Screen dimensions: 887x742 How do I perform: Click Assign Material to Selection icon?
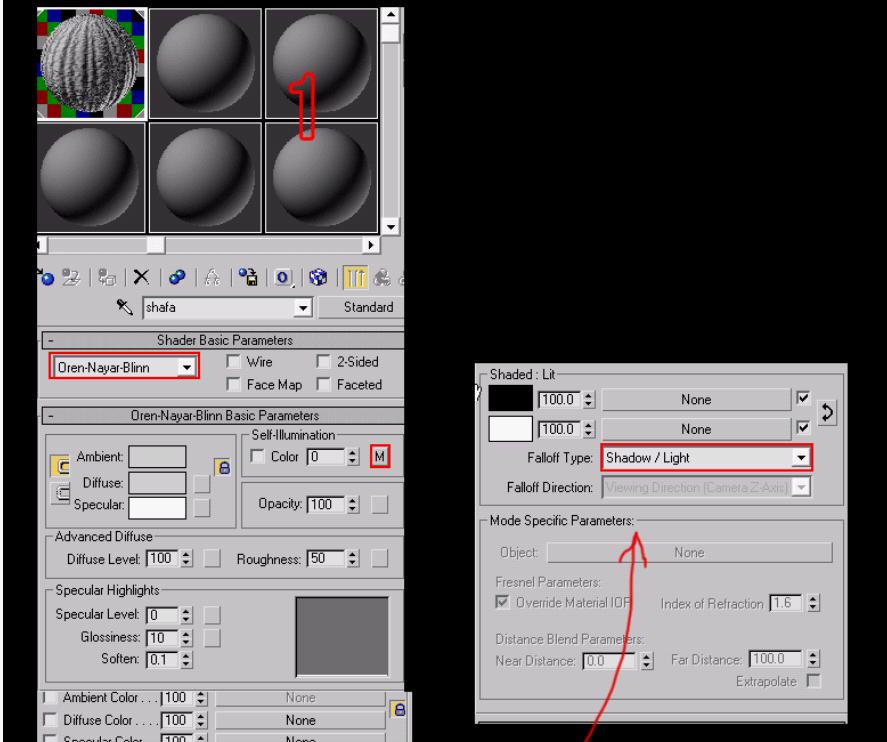click(x=107, y=277)
